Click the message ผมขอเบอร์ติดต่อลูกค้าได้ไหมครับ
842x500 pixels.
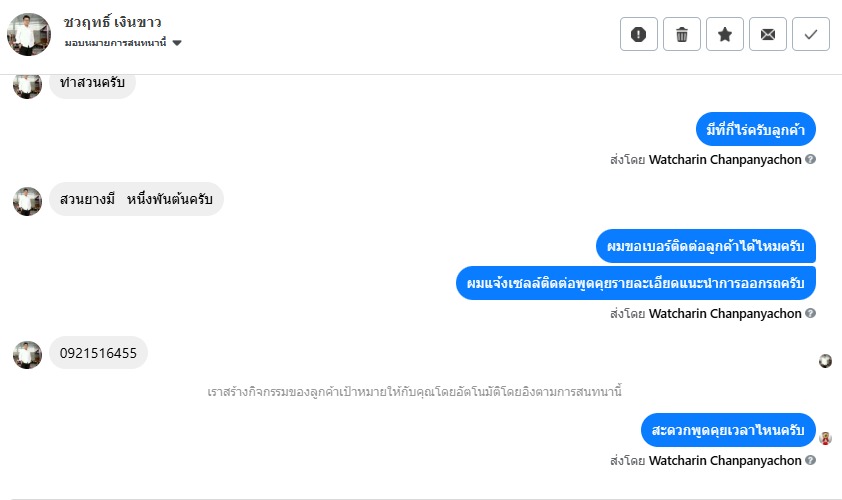tap(706, 245)
